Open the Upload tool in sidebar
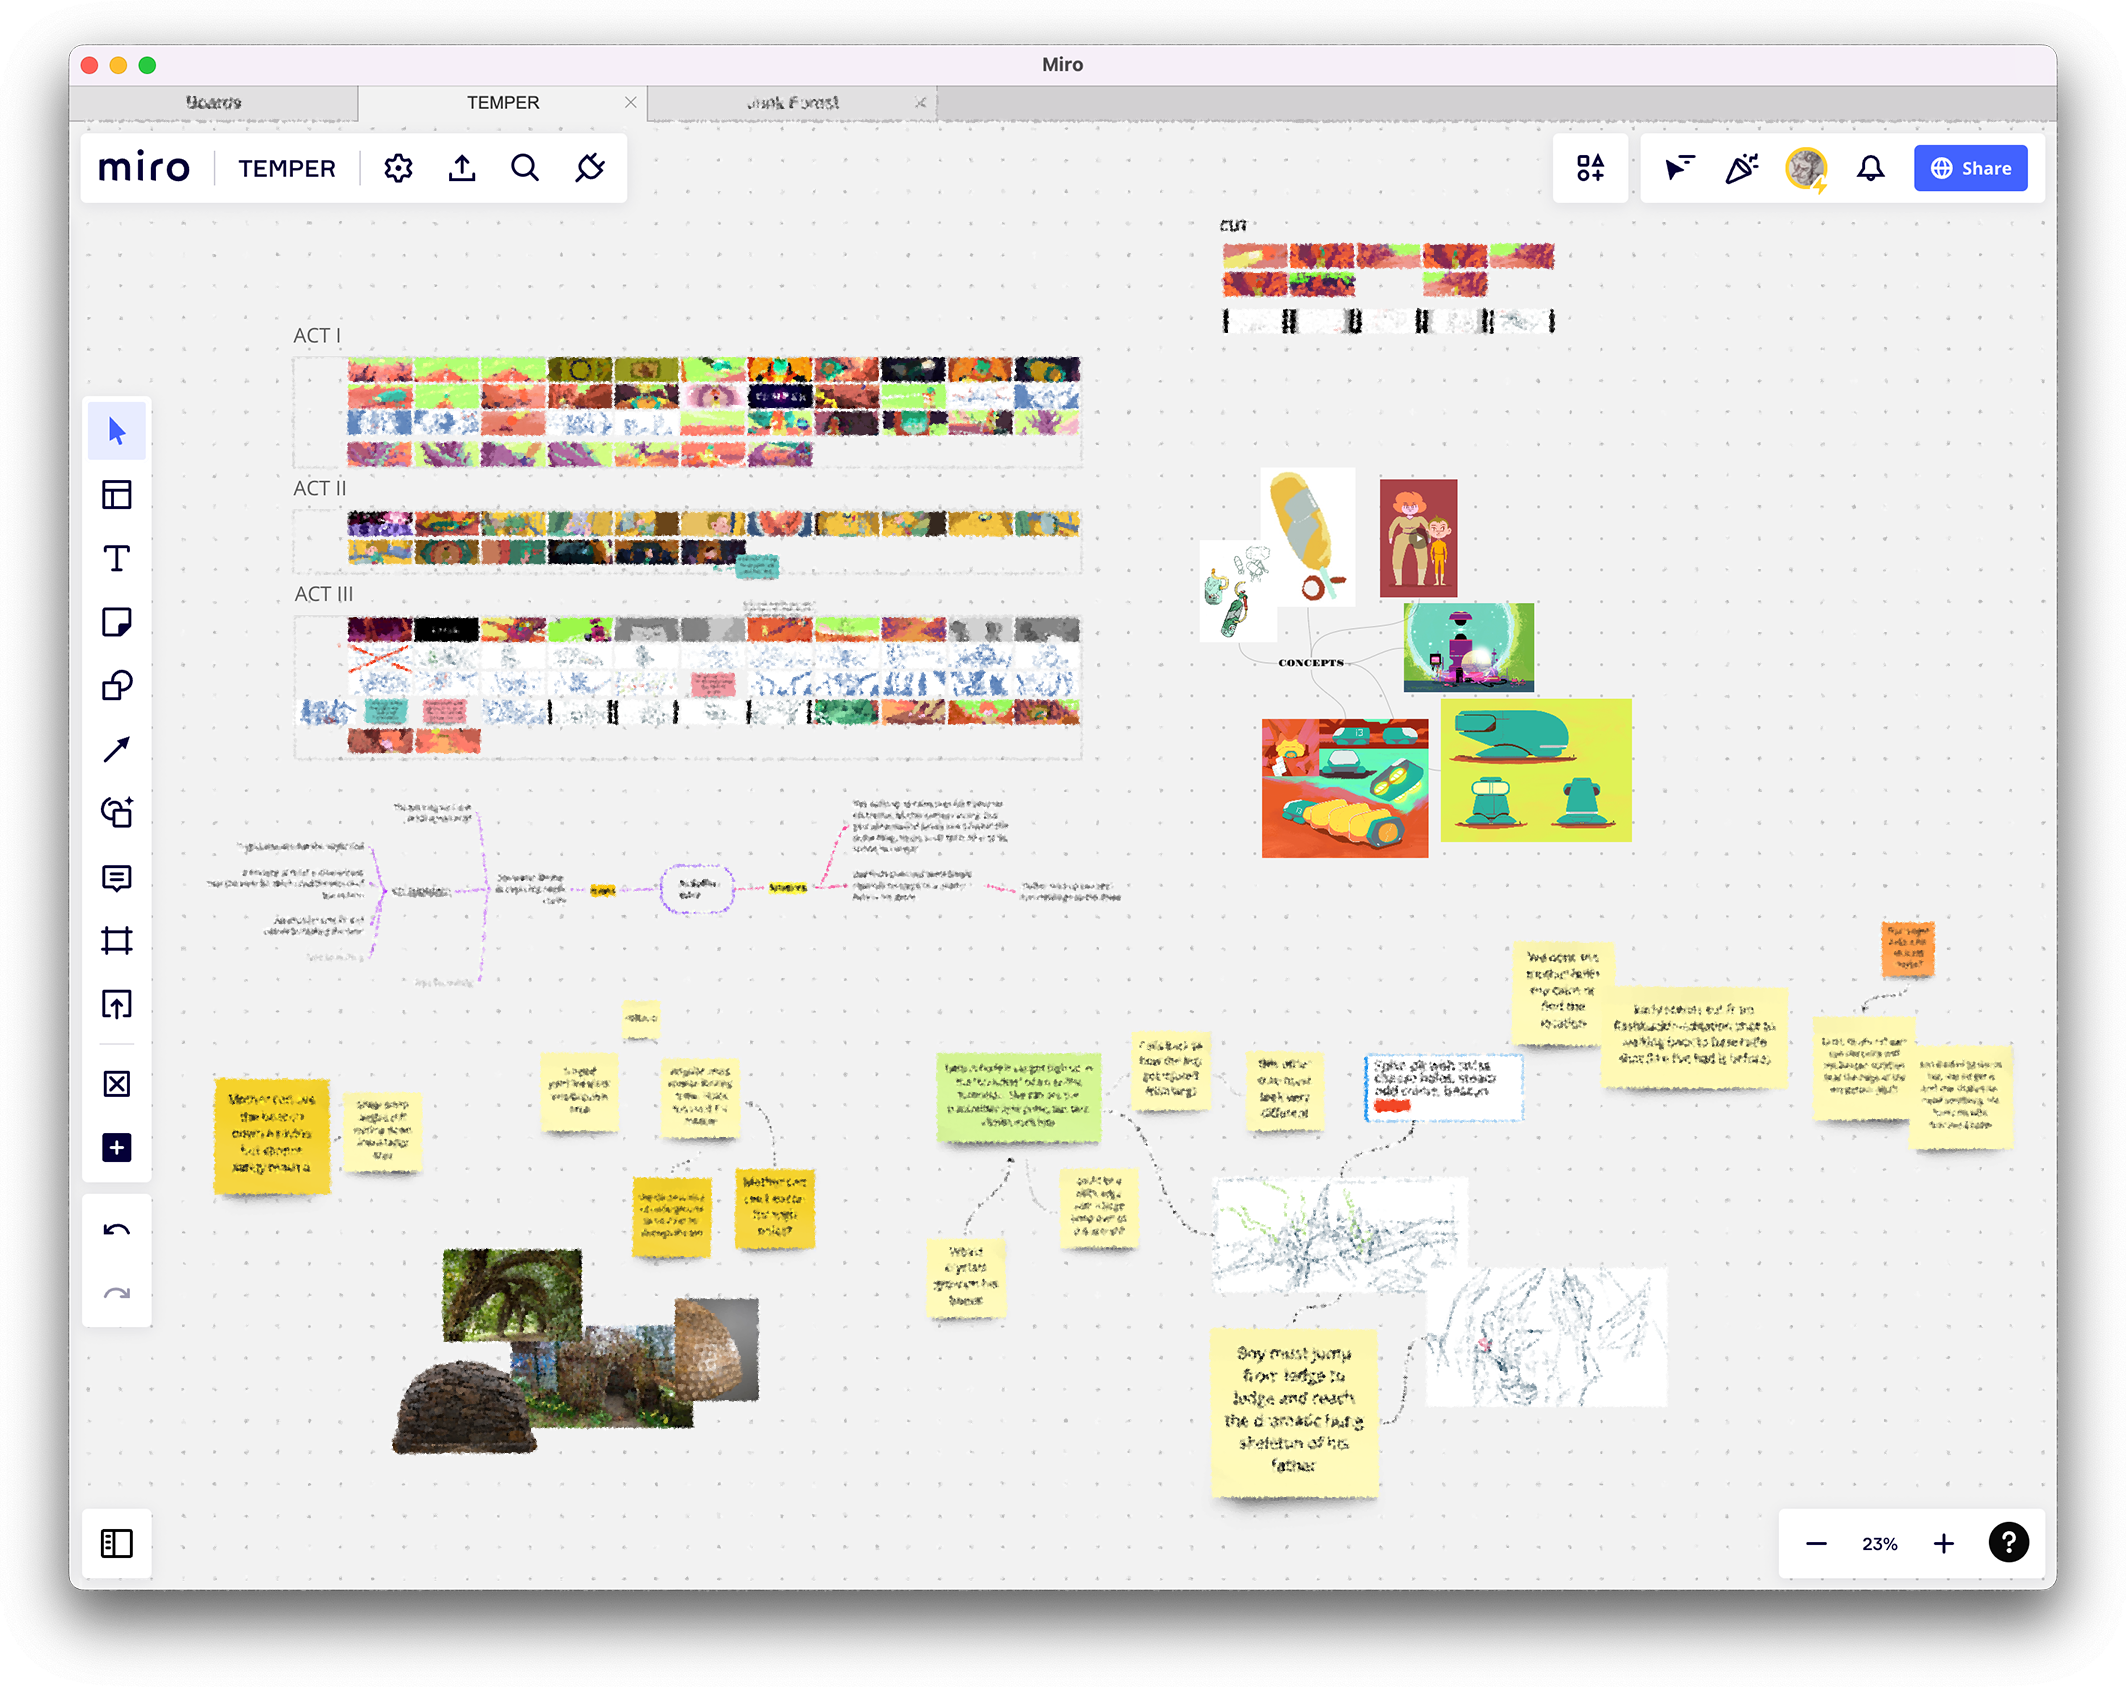Image resolution: width=2126 pixels, height=1687 pixels. [117, 1004]
